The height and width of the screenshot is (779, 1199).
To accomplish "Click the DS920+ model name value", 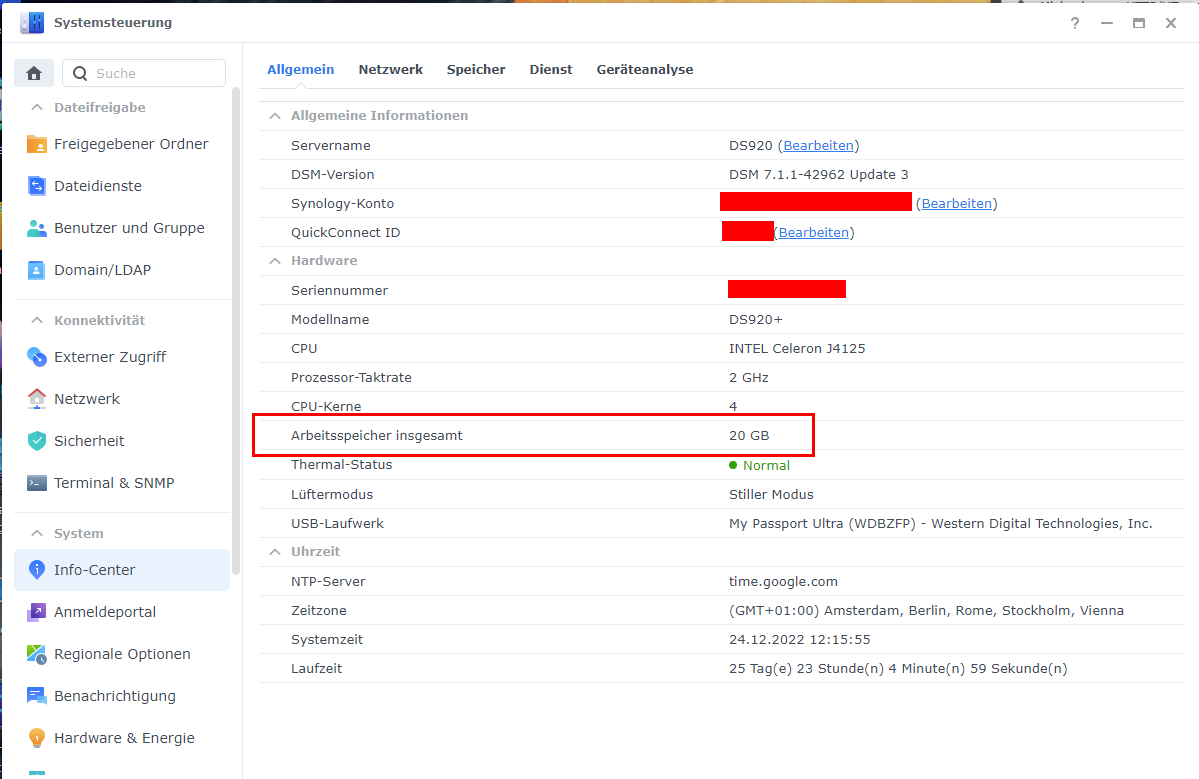I will 755,320.
